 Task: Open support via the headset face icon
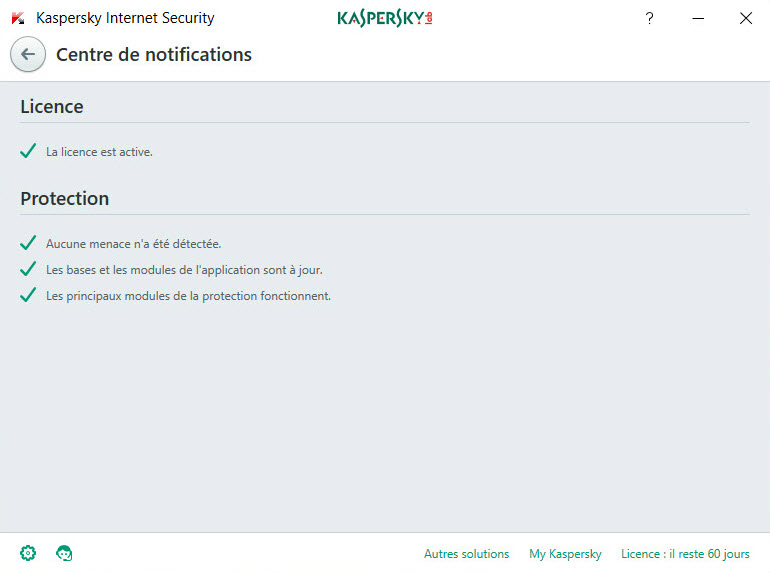pyautogui.click(x=64, y=553)
